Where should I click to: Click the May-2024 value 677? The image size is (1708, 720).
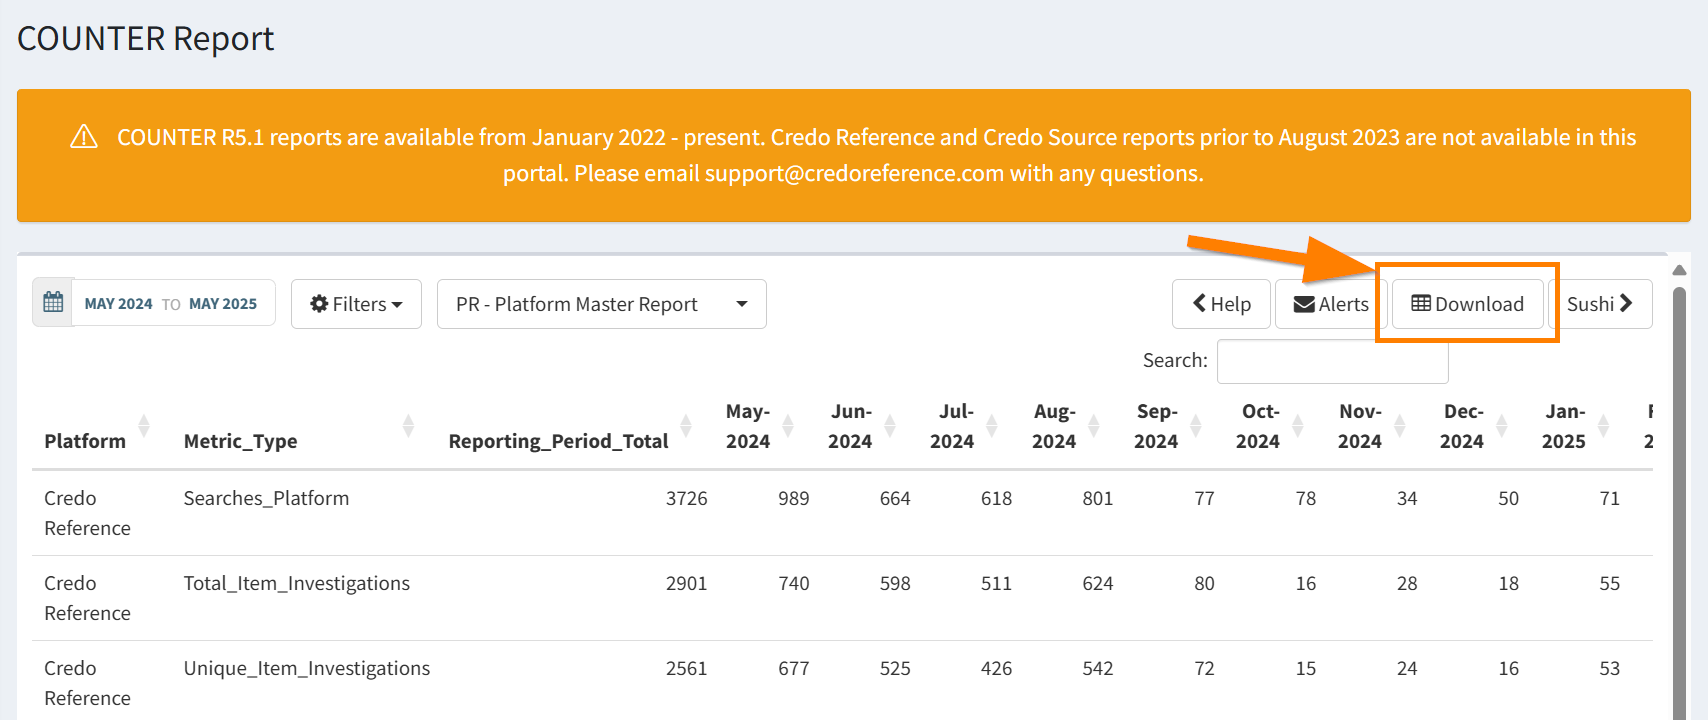coord(794,668)
